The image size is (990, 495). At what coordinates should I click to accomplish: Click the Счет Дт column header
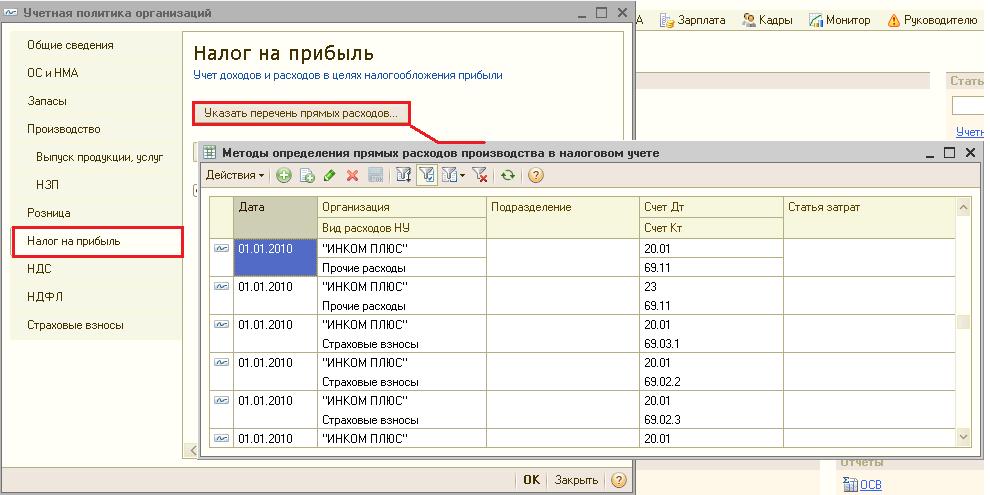tap(711, 207)
